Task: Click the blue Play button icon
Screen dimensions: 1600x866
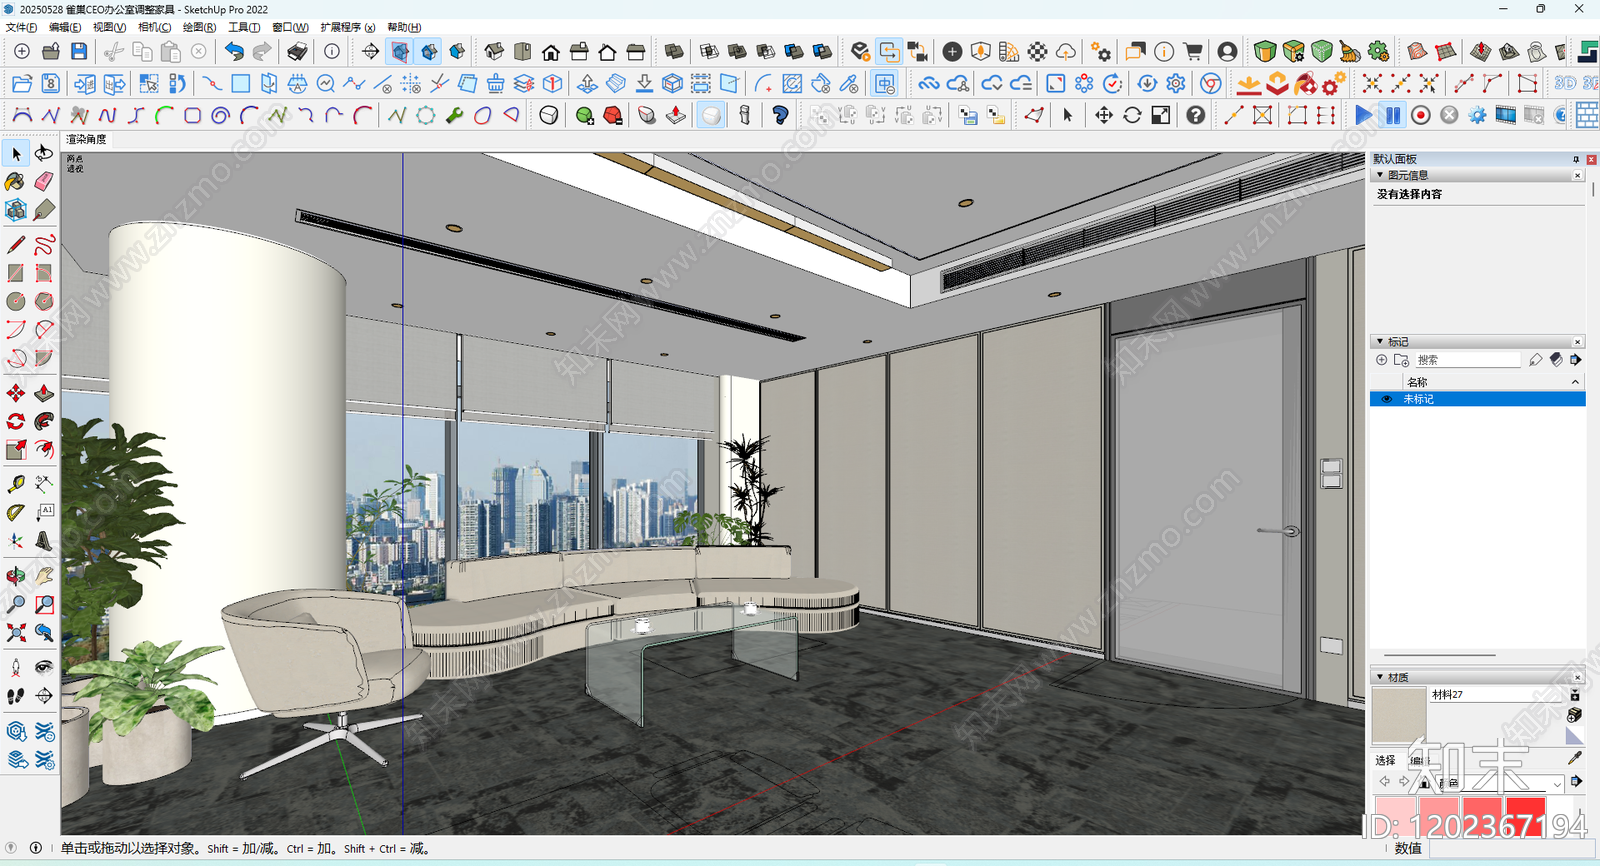Action: (x=1364, y=115)
